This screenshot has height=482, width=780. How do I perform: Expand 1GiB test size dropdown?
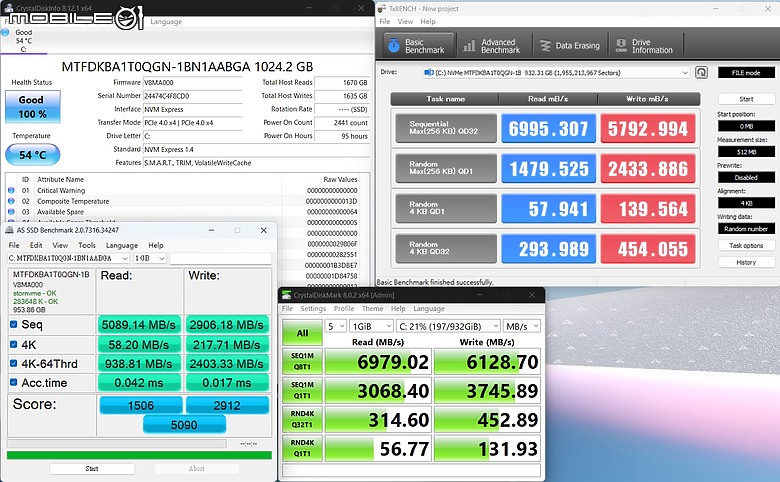click(x=371, y=326)
